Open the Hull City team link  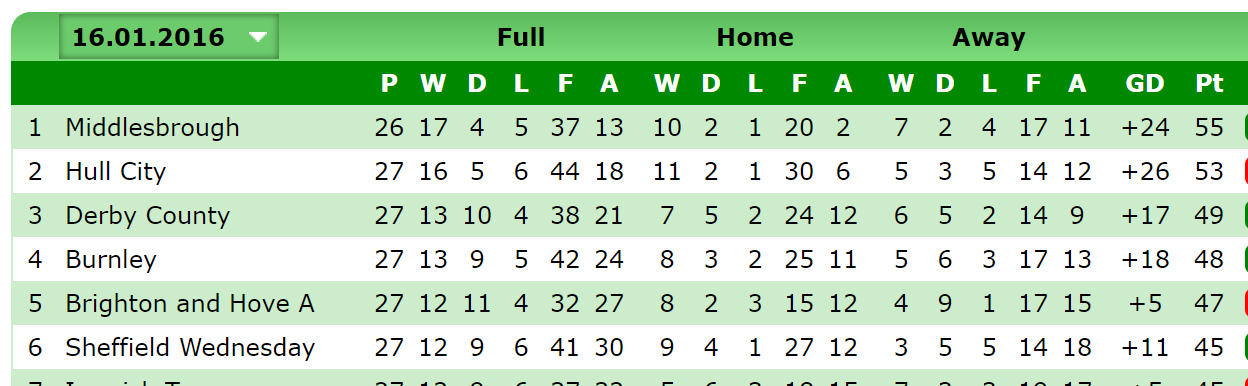click(115, 171)
